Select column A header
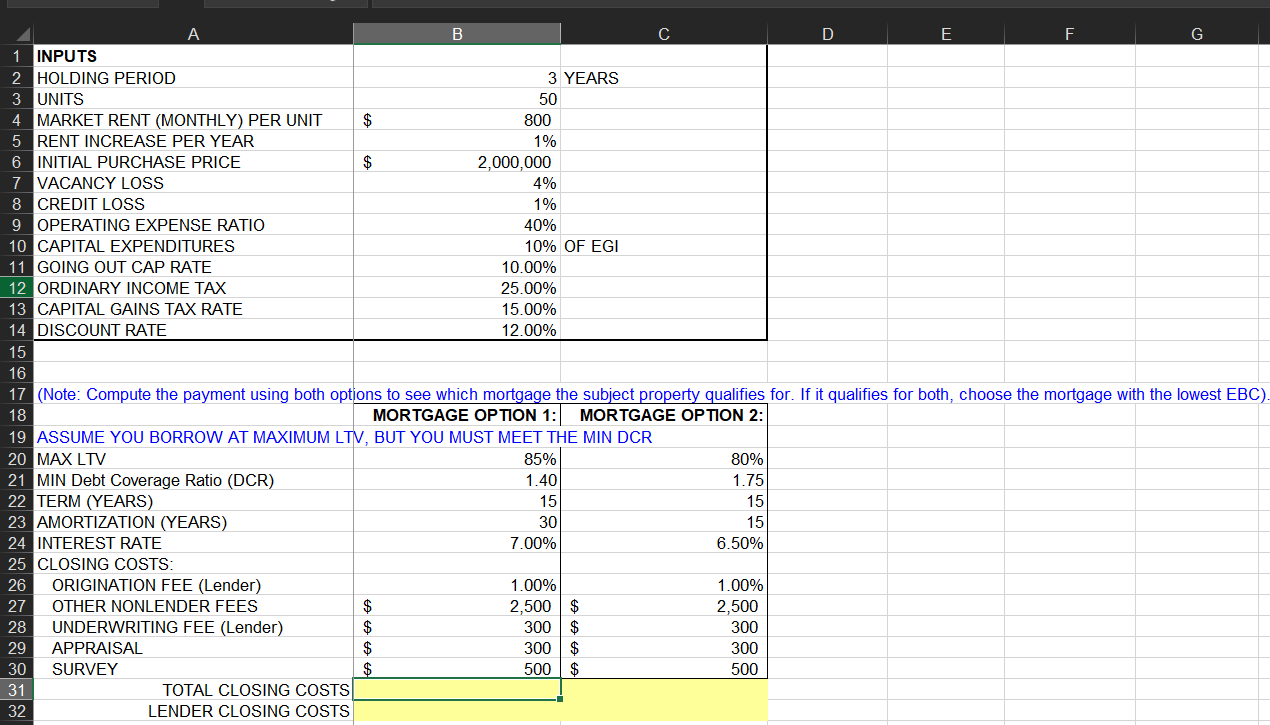The height and width of the screenshot is (725, 1270). (193, 34)
